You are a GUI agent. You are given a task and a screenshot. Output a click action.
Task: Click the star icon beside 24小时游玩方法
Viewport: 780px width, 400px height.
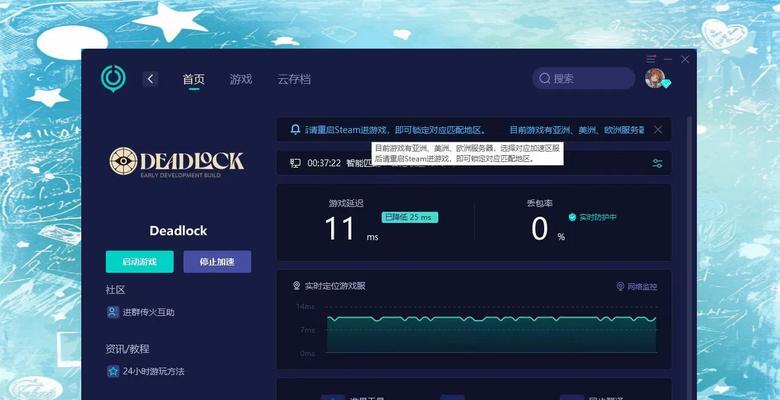coord(113,371)
